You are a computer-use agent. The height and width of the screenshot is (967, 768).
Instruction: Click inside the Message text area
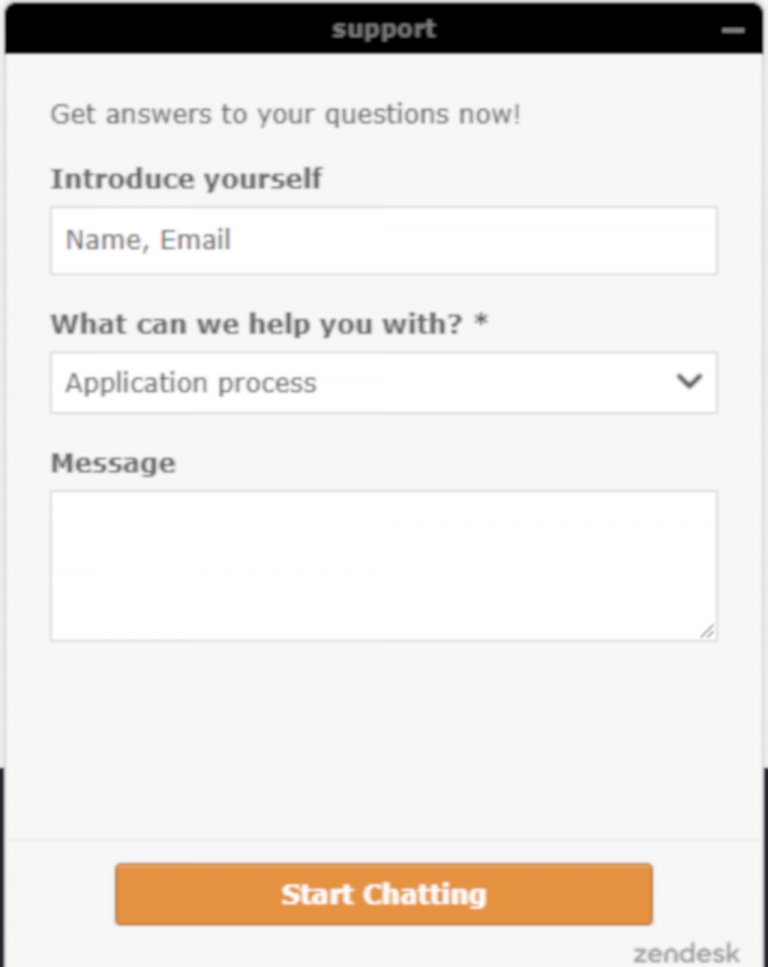point(383,565)
